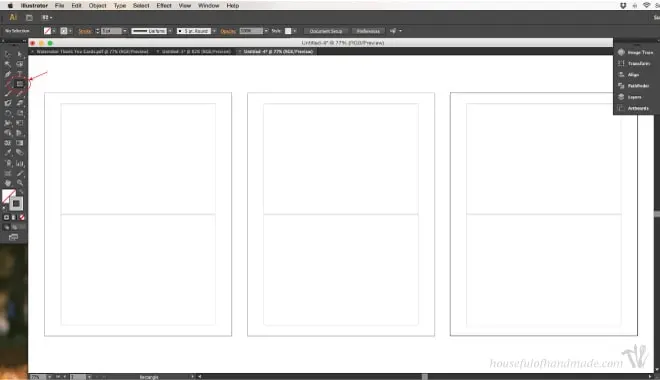Select the Magic Wand tool

click(8, 64)
